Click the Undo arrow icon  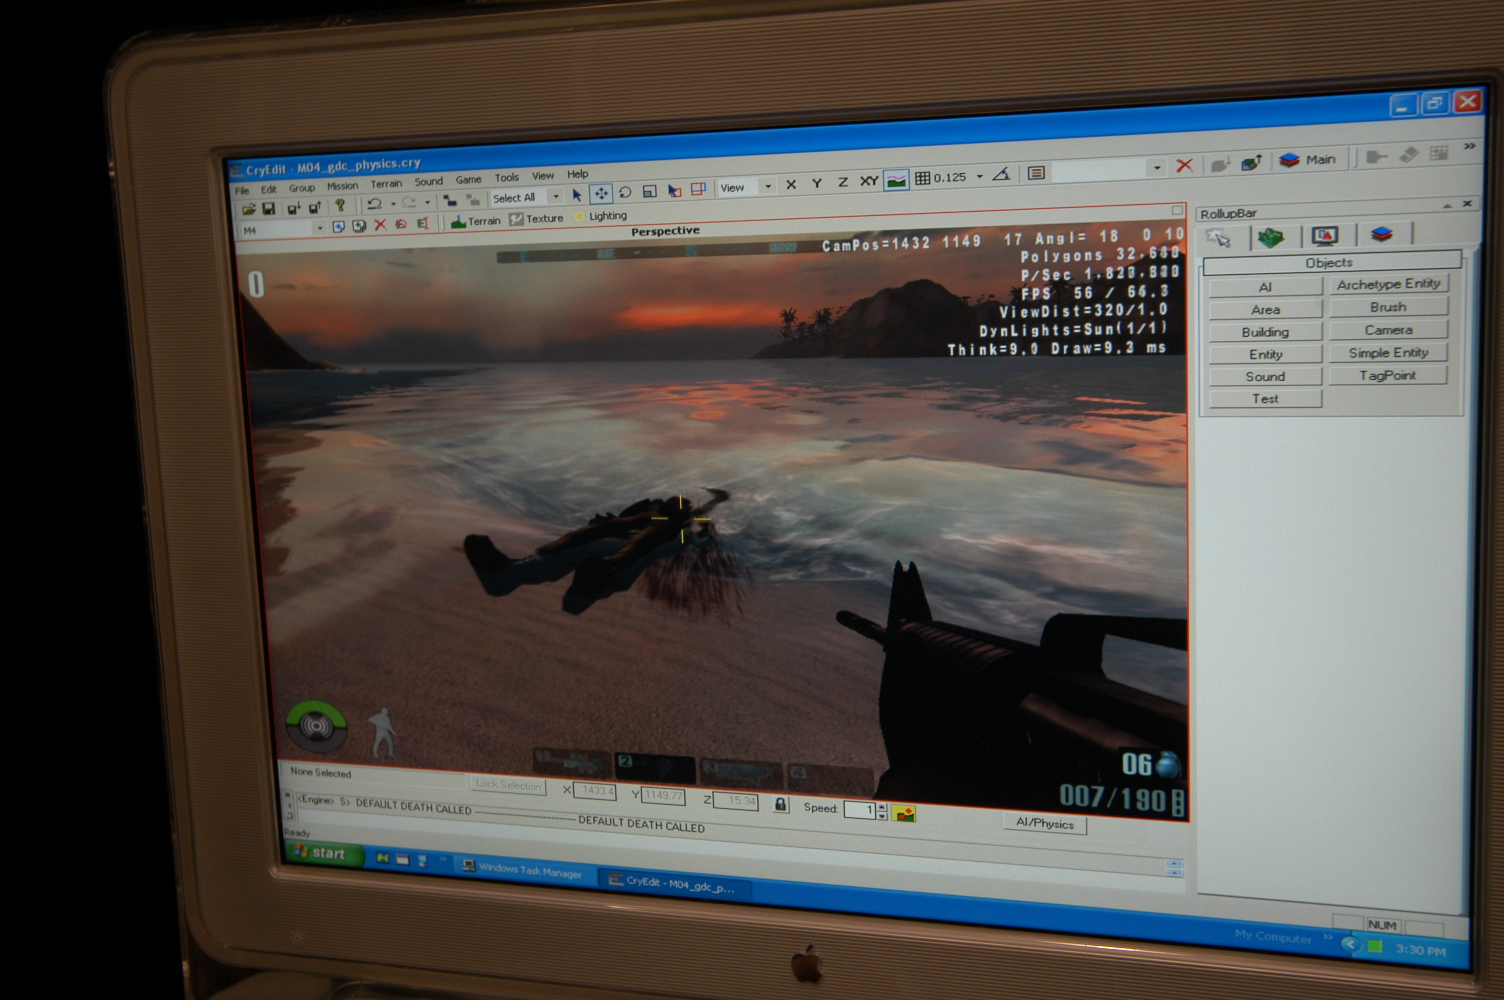click(x=374, y=204)
